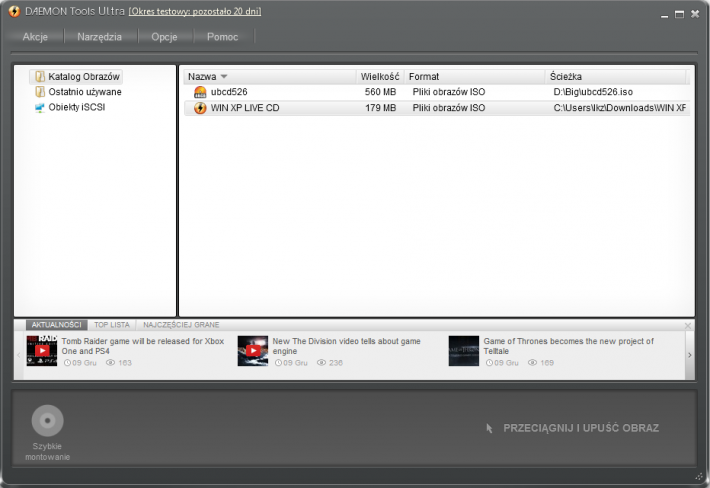Click the view count eye icon for The Division
710x488 pixels.
click(x=321, y=363)
